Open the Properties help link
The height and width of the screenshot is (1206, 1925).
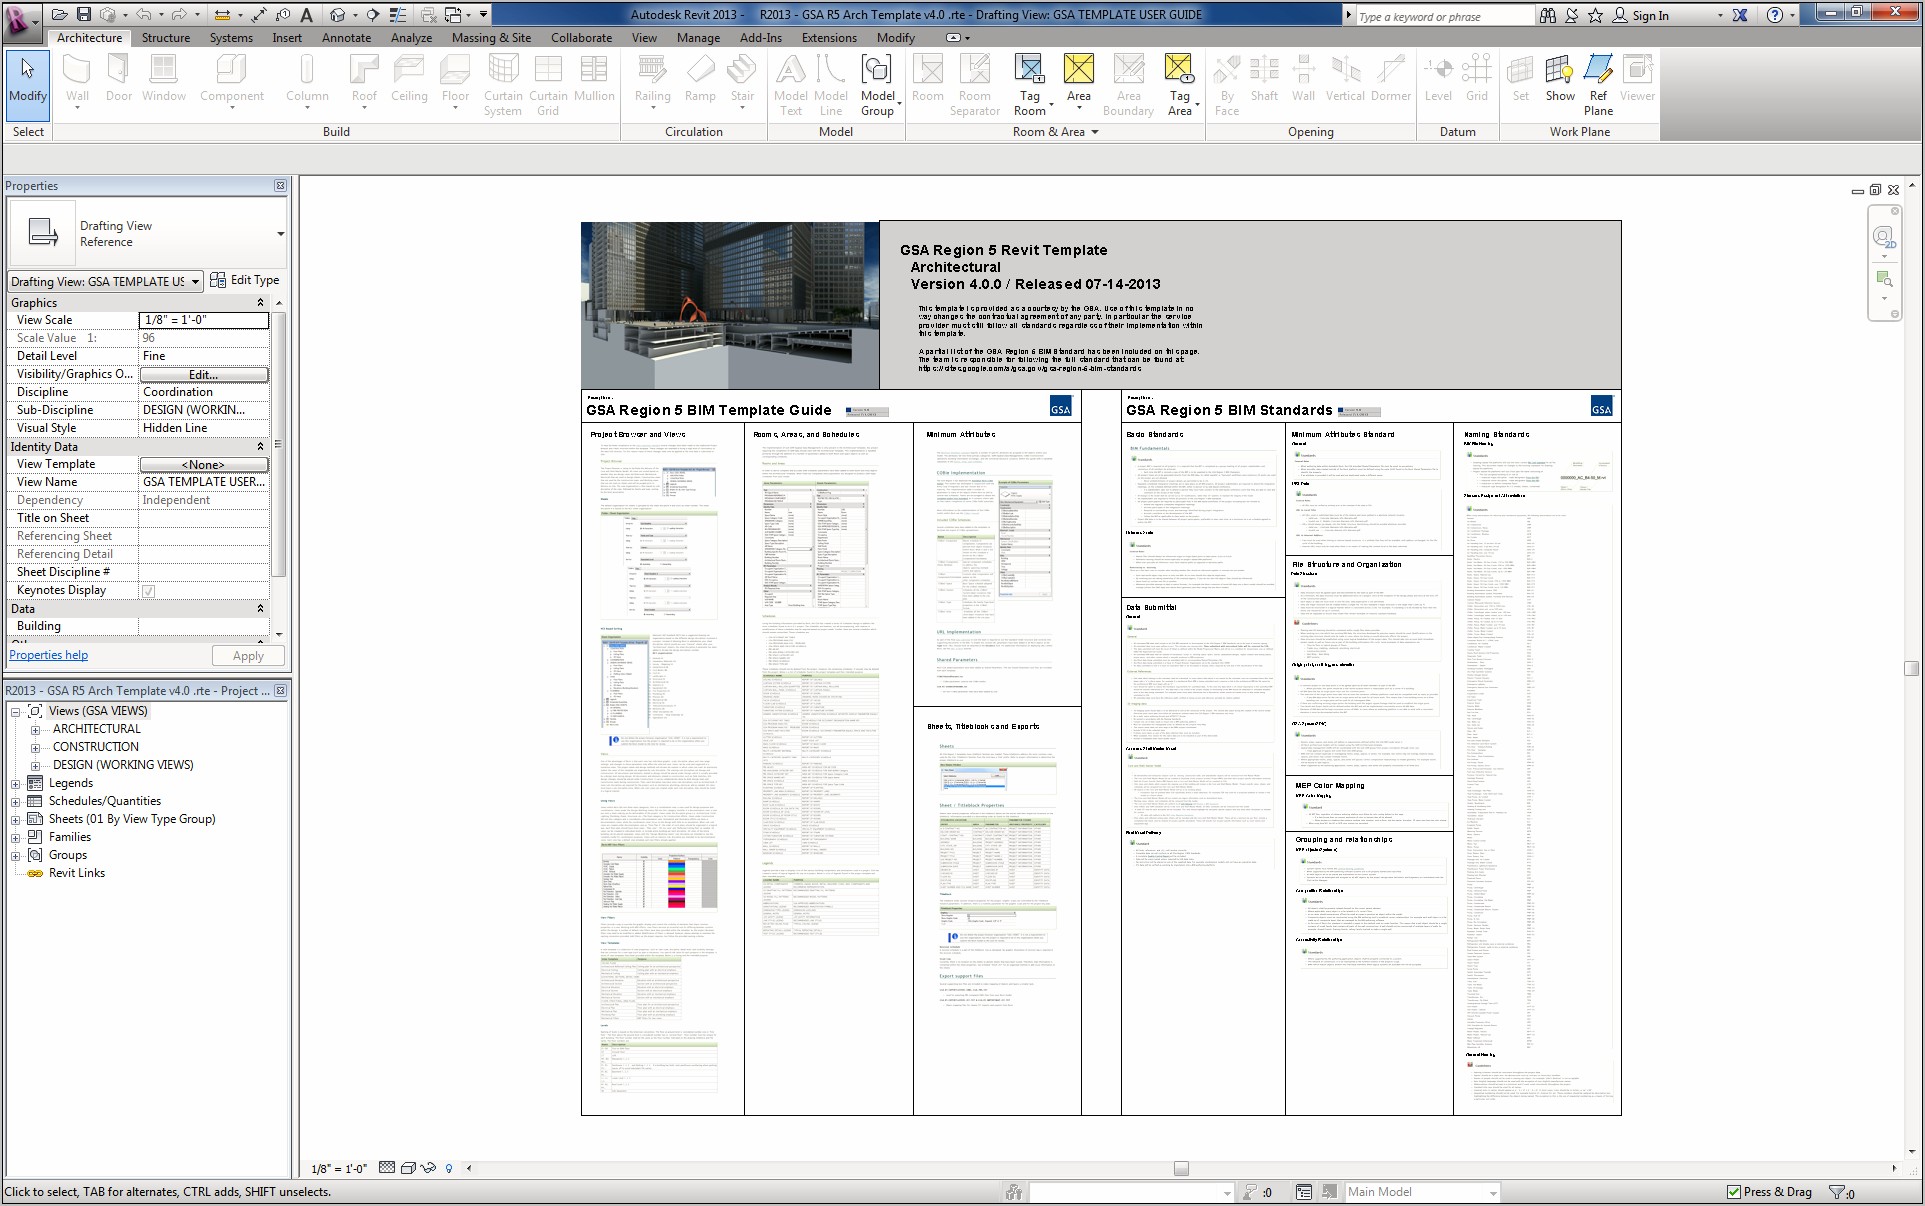click(x=49, y=656)
